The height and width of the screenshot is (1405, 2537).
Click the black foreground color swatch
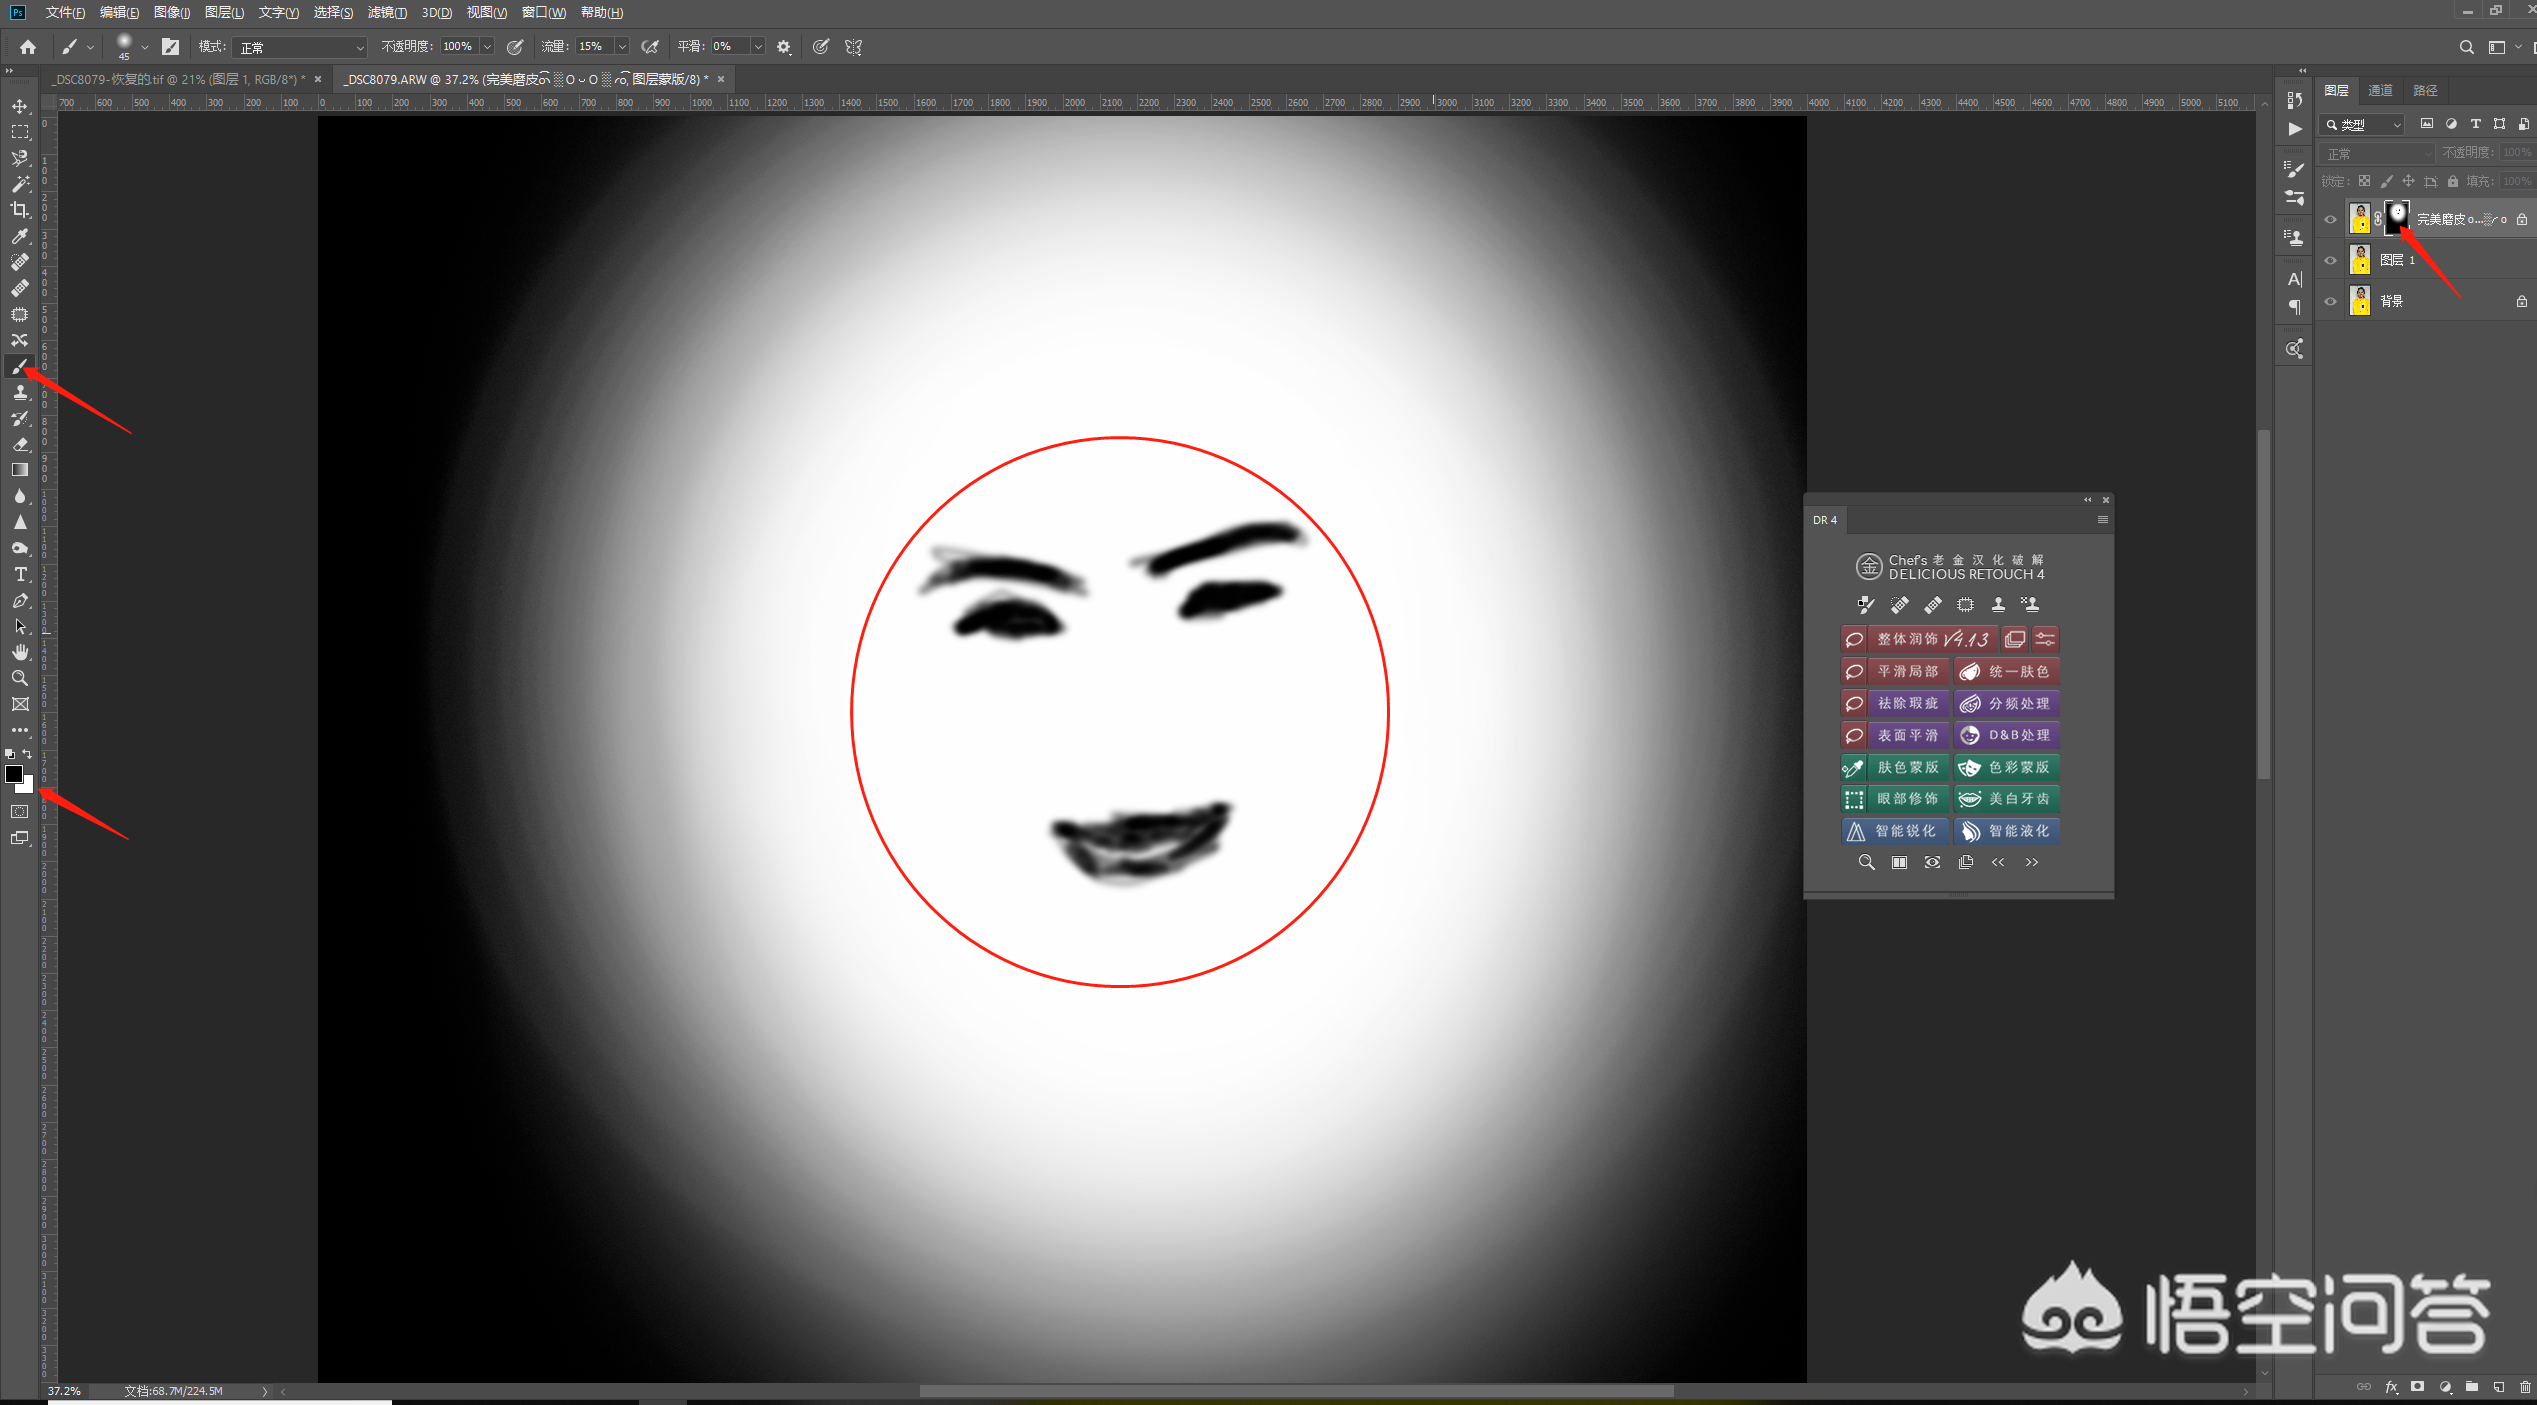pyautogui.click(x=13, y=773)
